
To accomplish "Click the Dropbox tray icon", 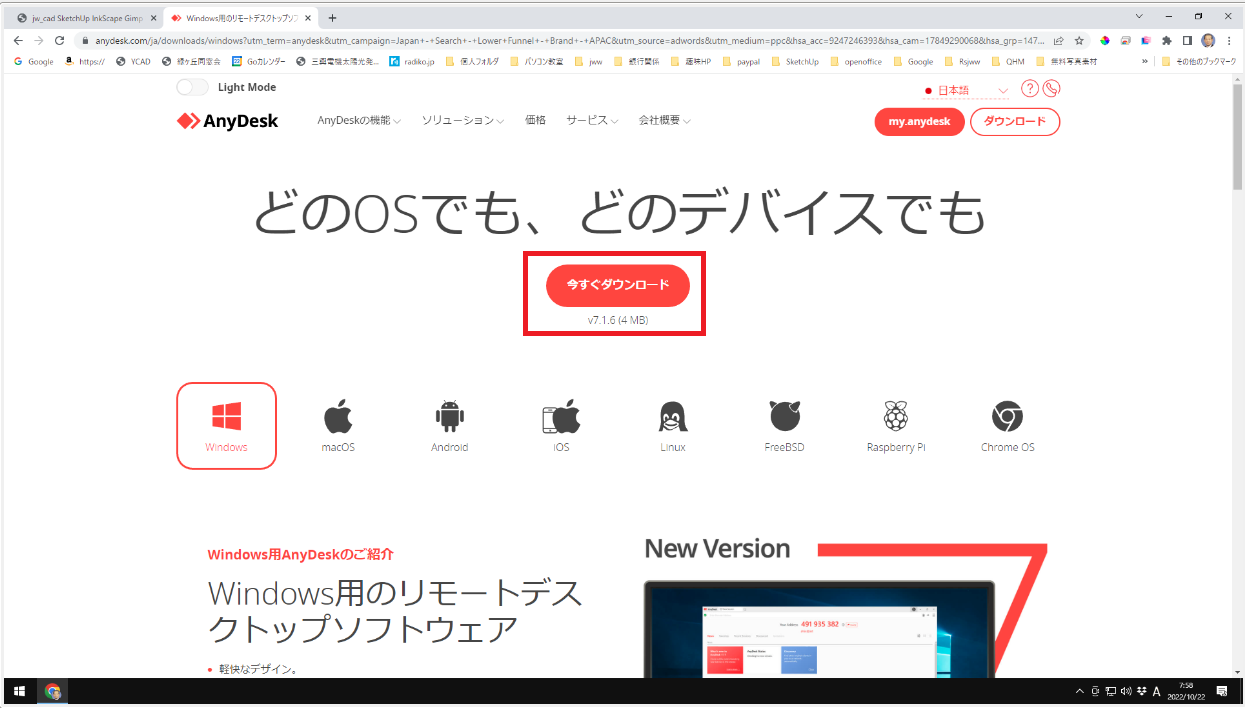I will (x=1141, y=691).
